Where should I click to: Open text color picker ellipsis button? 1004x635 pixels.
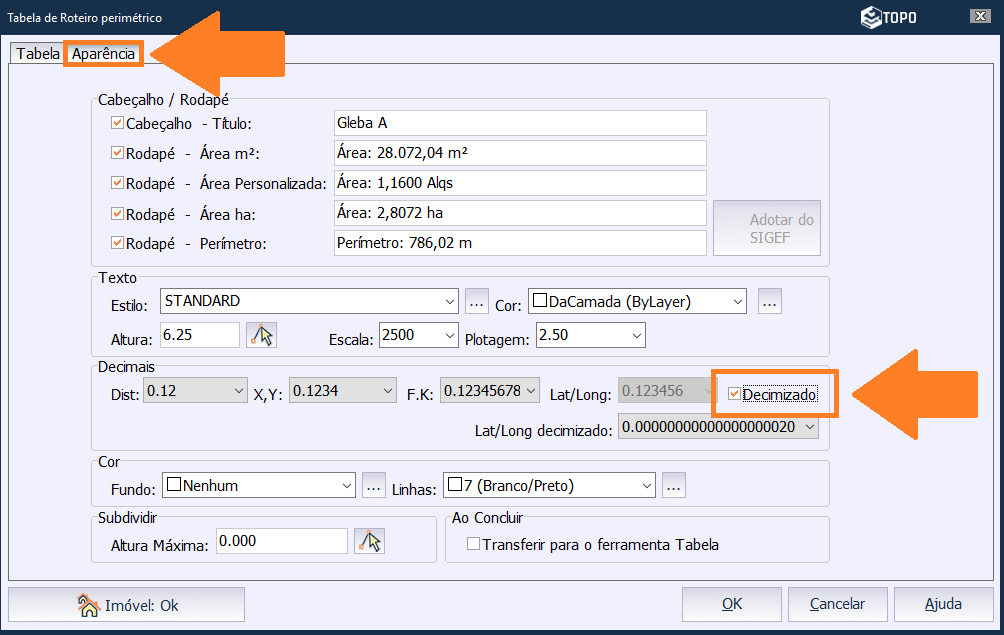tap(769, 301)
